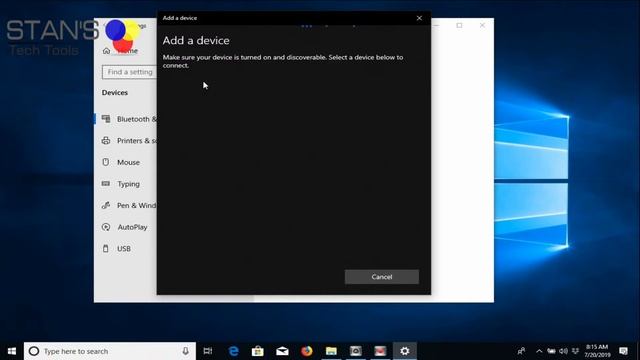Click the Home icon in Settings
Image resolution: width=640 pixels, height=360 pixels.
click(107, 51)
